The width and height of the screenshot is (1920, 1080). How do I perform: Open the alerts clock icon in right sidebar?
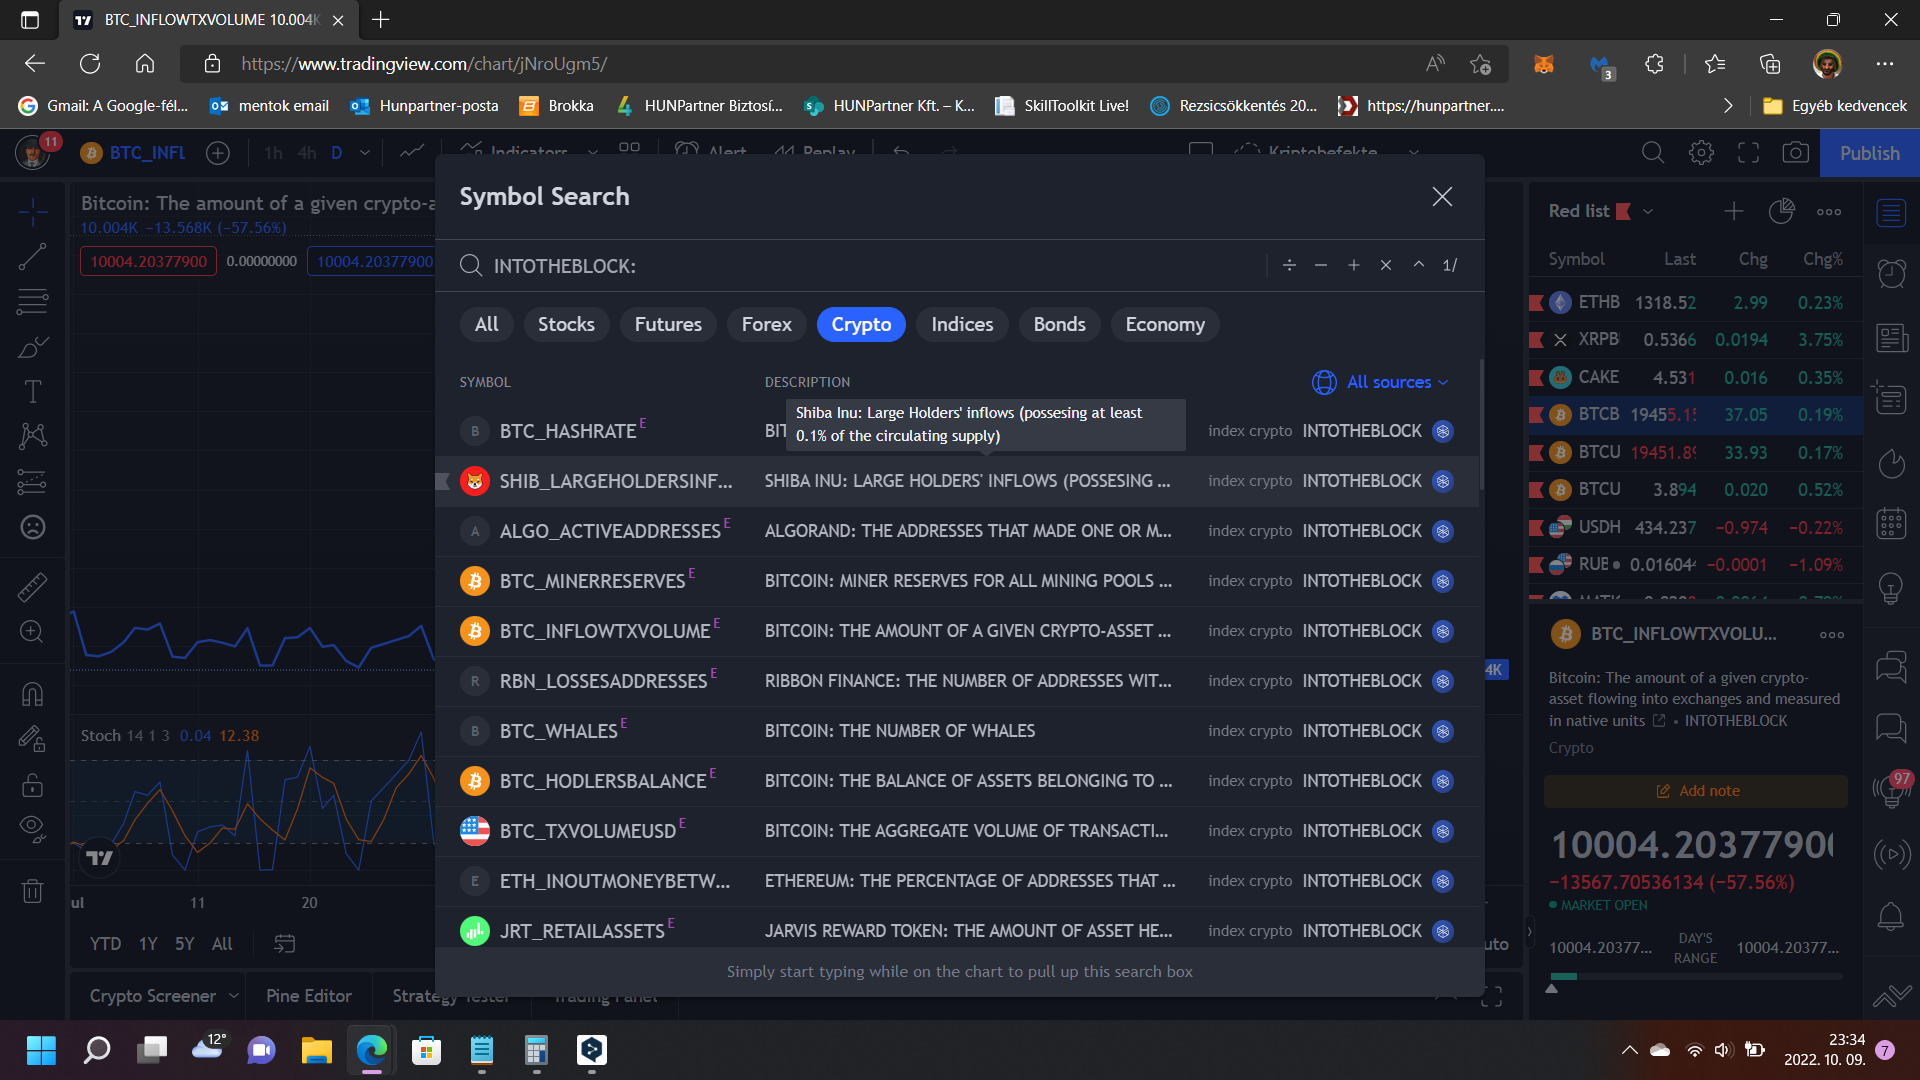[x=1891, y=273]
